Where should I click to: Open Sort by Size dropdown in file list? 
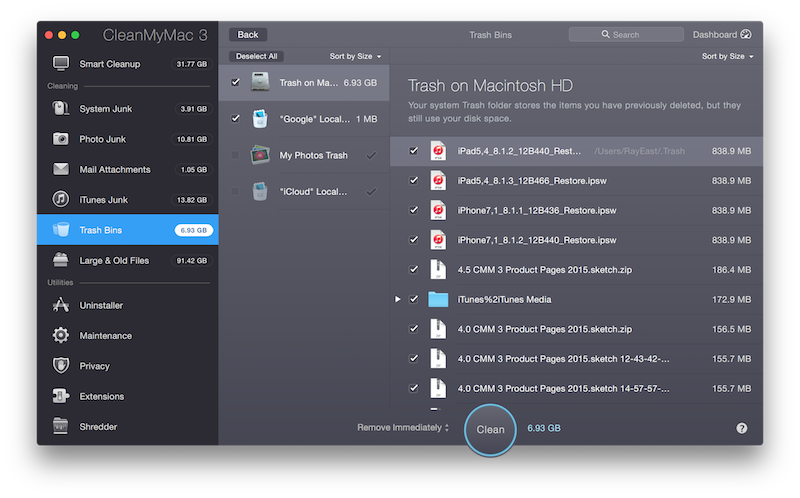(727, 56)
